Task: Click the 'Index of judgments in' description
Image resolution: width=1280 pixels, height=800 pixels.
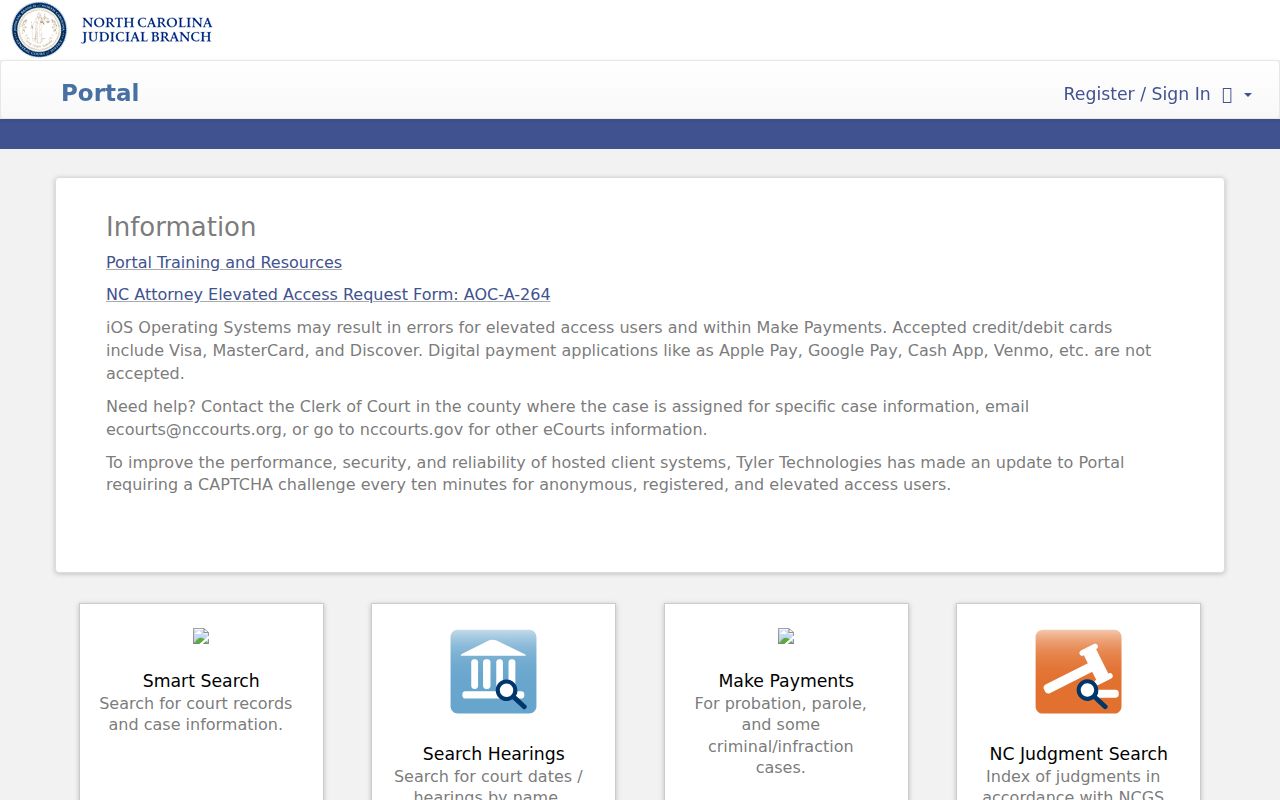Action: pyautogui.click(x=1073, y=784)
